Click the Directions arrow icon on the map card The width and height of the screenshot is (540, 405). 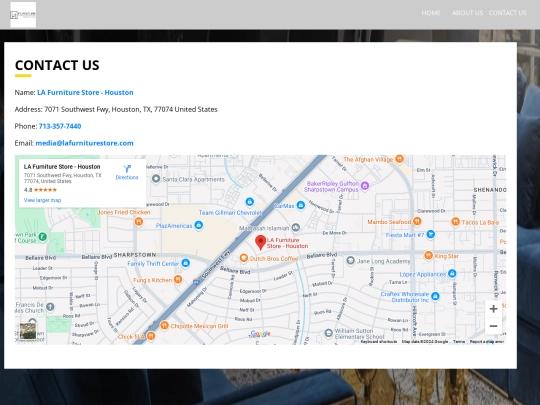click(127, 168)
